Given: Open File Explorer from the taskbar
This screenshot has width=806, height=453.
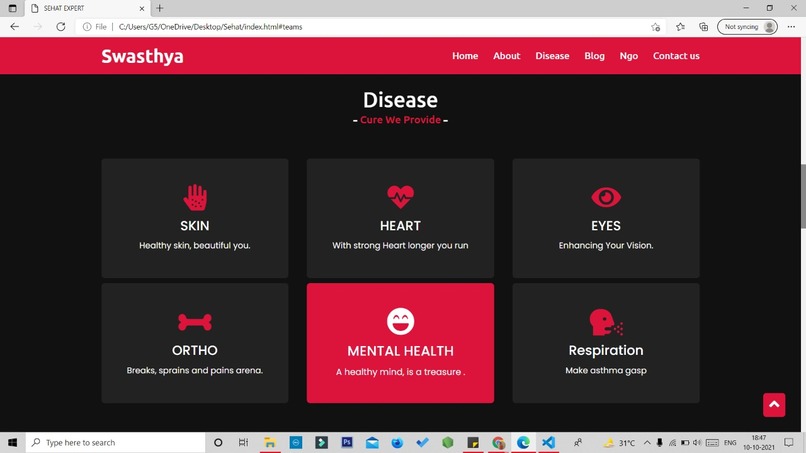Looking at the screenshot, I should [270, 442].
